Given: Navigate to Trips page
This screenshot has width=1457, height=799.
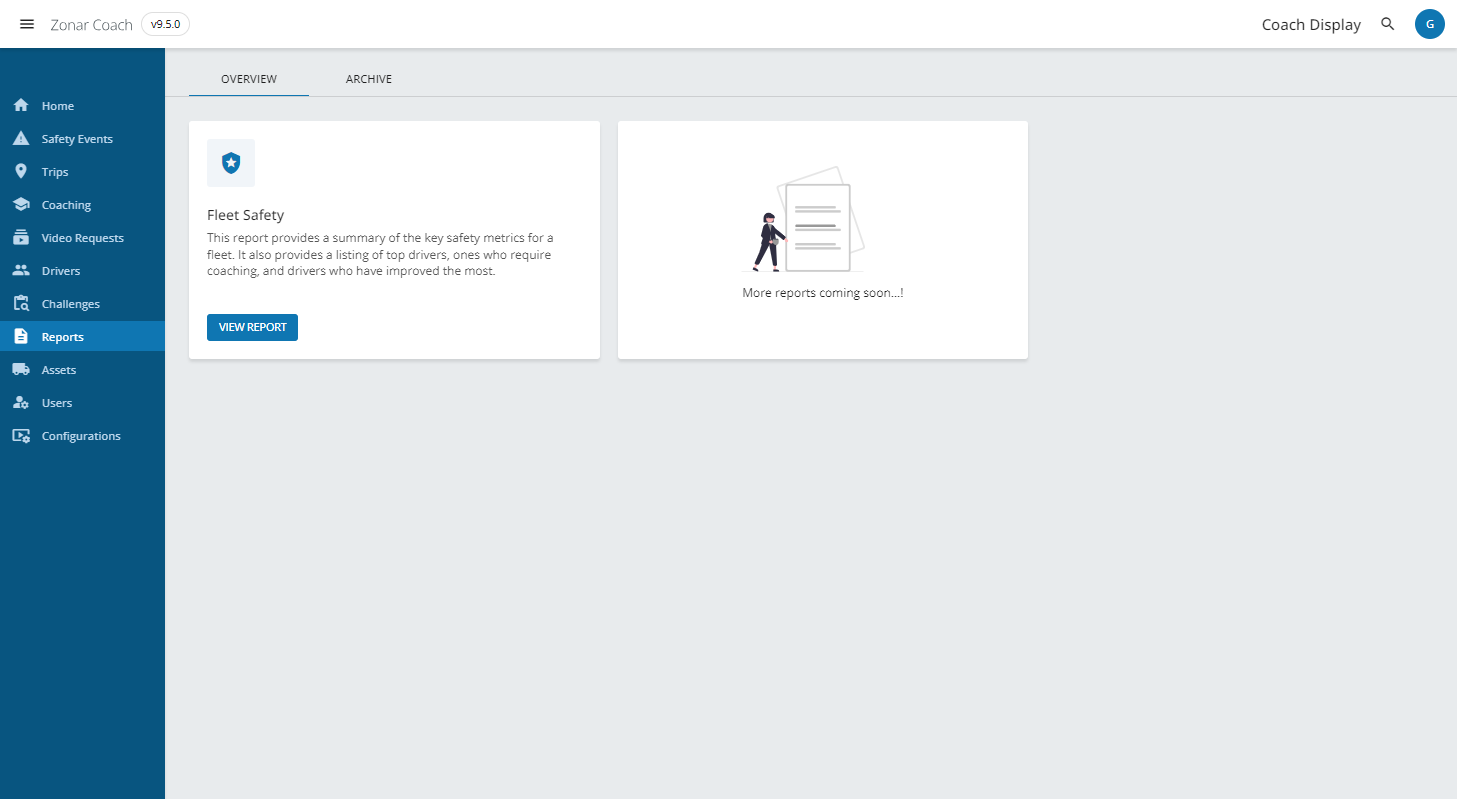Looking at the screenshot, I should (82, 171).
